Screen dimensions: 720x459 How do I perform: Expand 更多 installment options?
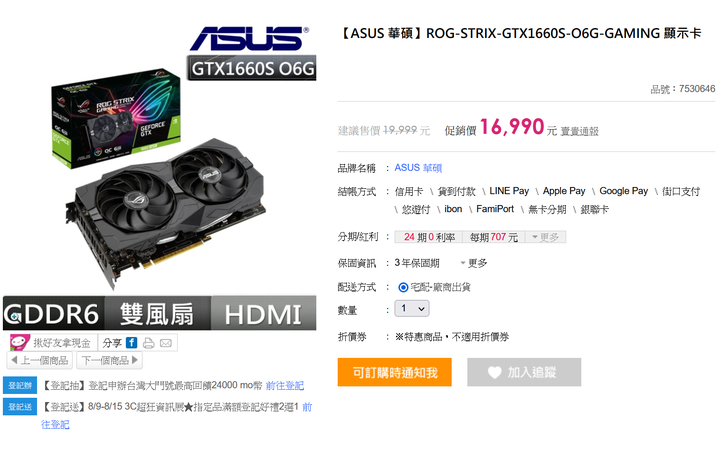coord(546,237)
